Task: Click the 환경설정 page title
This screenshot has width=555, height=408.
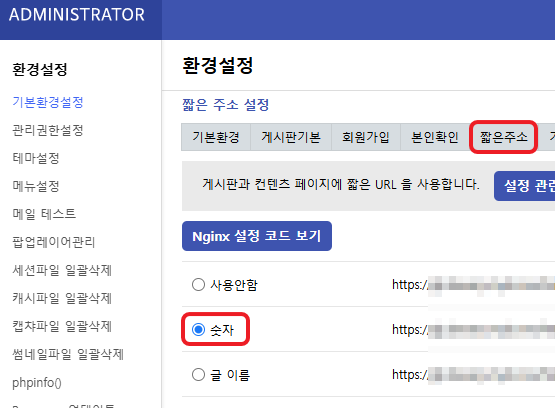Action: tap(218, 65)
